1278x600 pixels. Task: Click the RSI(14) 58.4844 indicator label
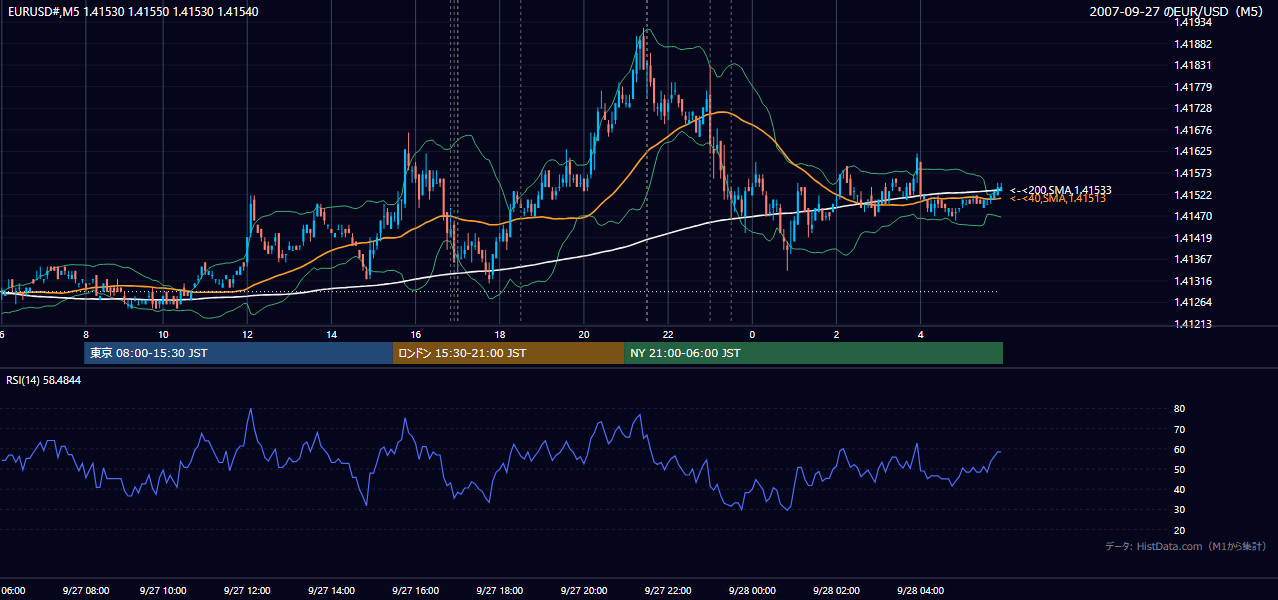point(44,380)
